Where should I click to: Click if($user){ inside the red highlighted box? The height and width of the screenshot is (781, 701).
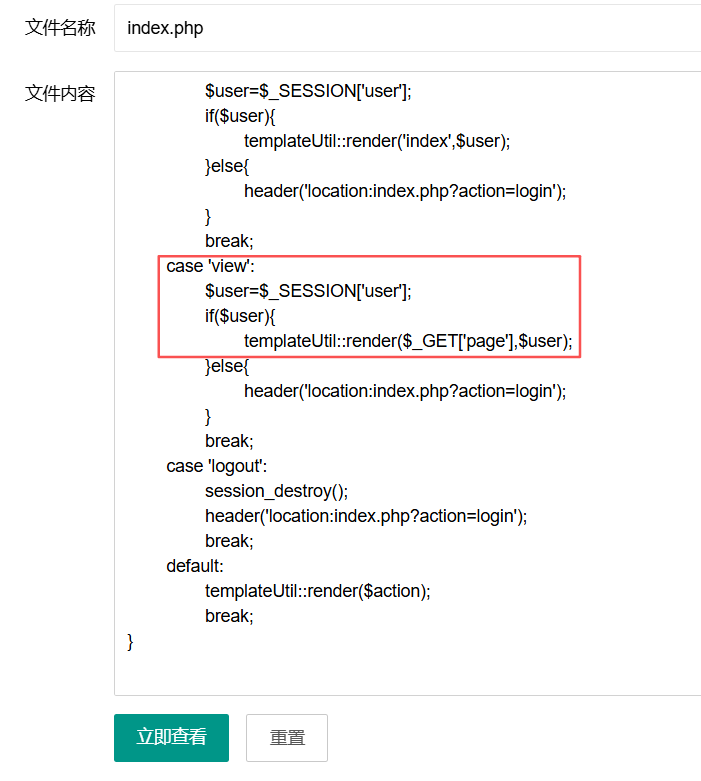239,316
